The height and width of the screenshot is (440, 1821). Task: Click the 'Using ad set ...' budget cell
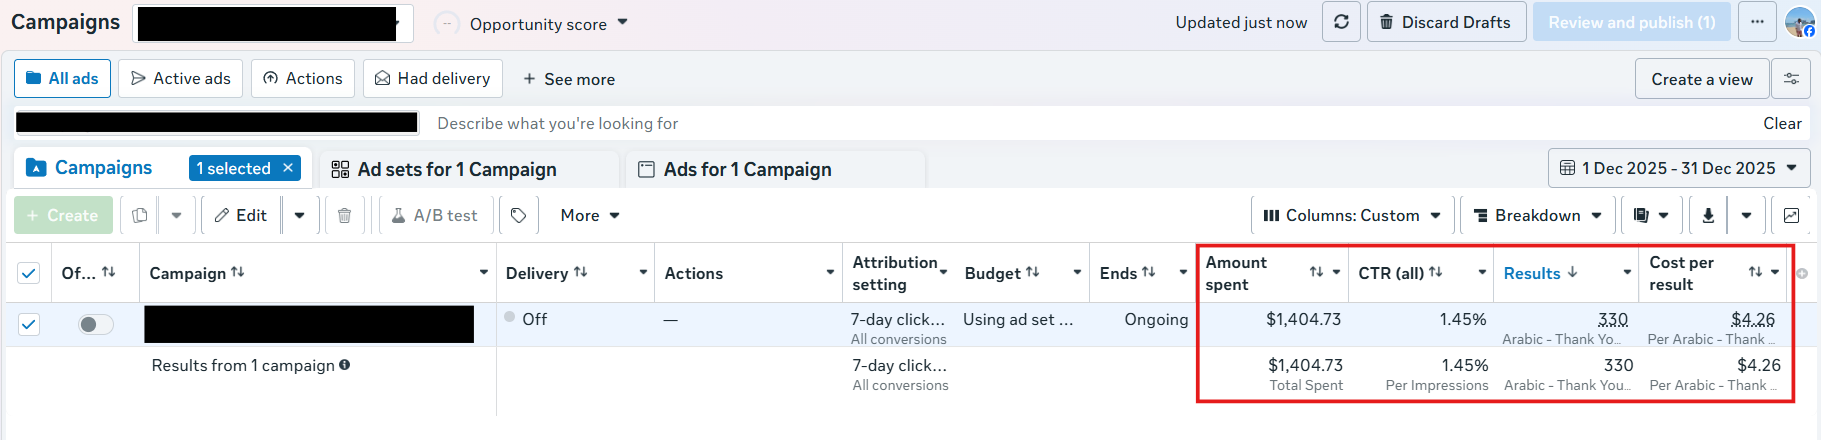pos(1018,319)
